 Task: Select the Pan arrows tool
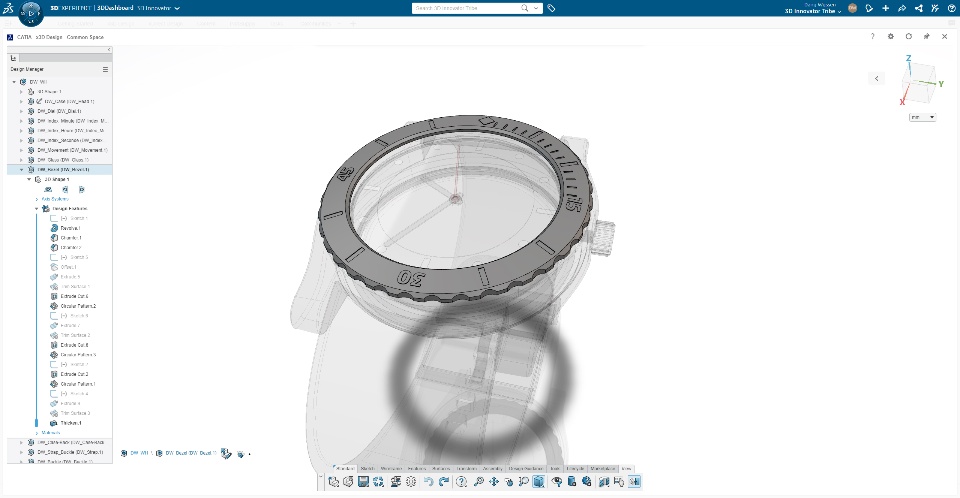(493, 482)
